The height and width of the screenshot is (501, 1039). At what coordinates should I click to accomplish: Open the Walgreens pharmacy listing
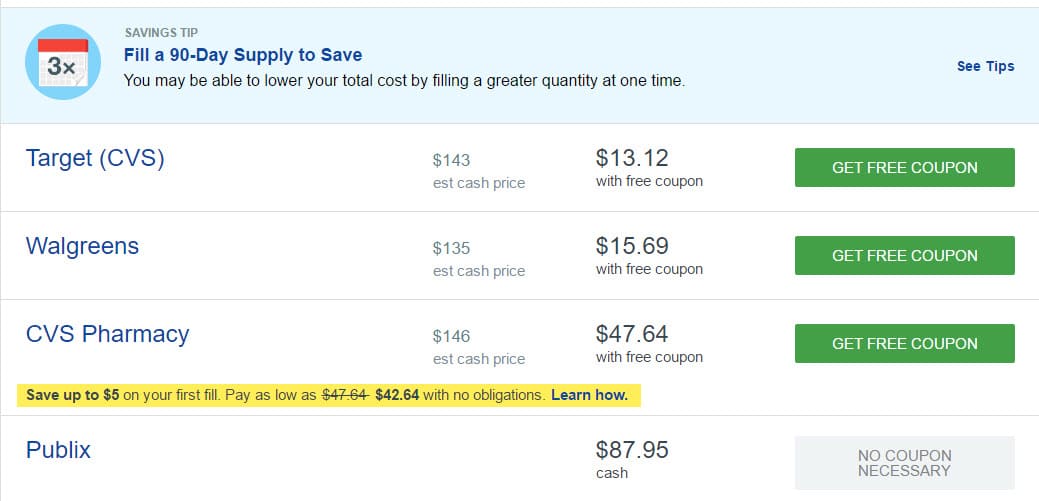point(82,246)
